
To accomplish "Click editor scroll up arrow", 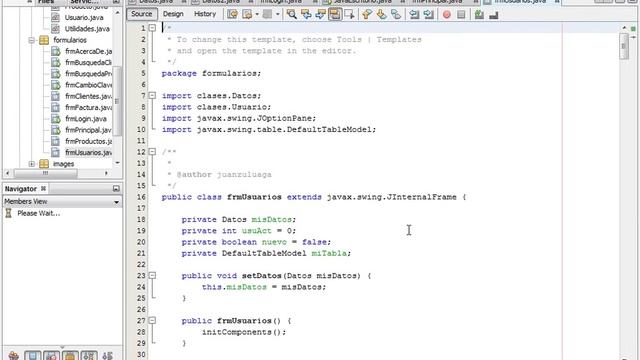I will tap(624, 27).
